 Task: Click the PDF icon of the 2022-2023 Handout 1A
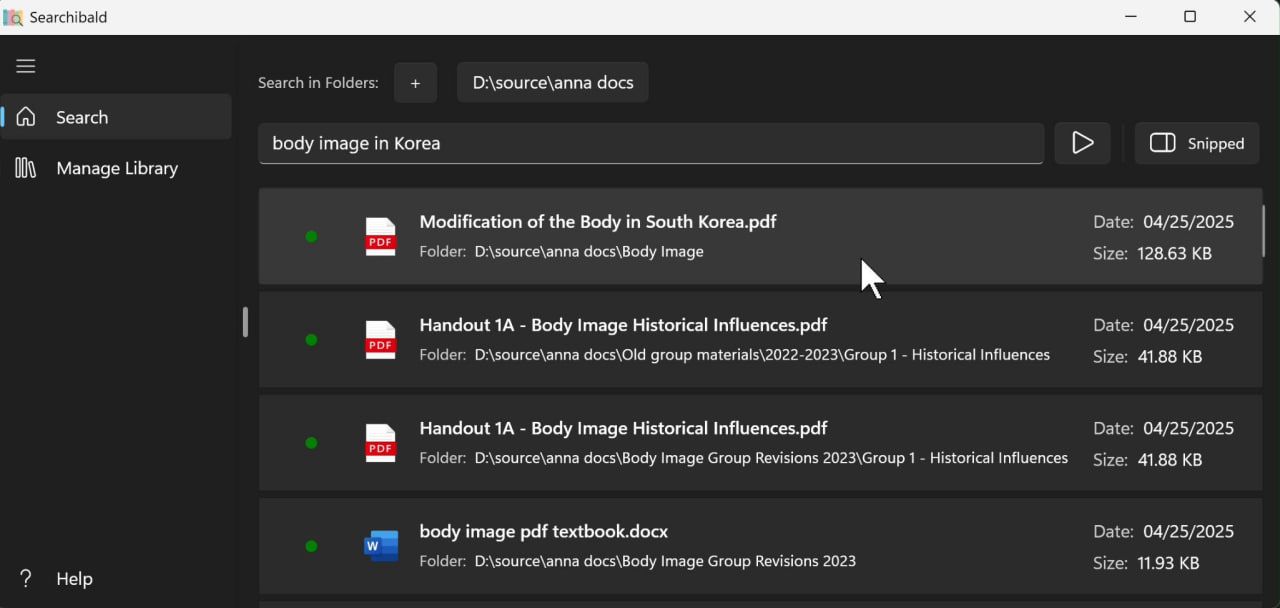(x=380, y=340)
